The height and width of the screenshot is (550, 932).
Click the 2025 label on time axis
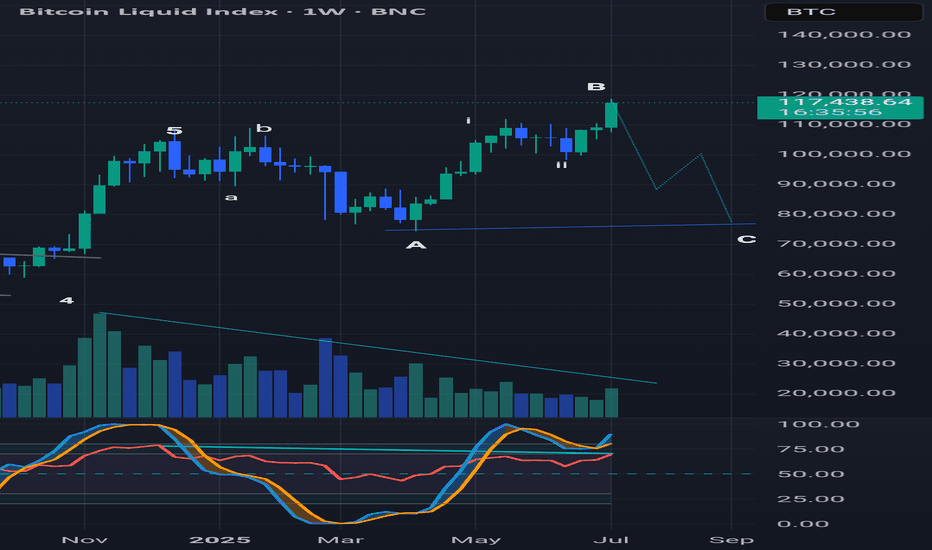click(x=219, y=540)
